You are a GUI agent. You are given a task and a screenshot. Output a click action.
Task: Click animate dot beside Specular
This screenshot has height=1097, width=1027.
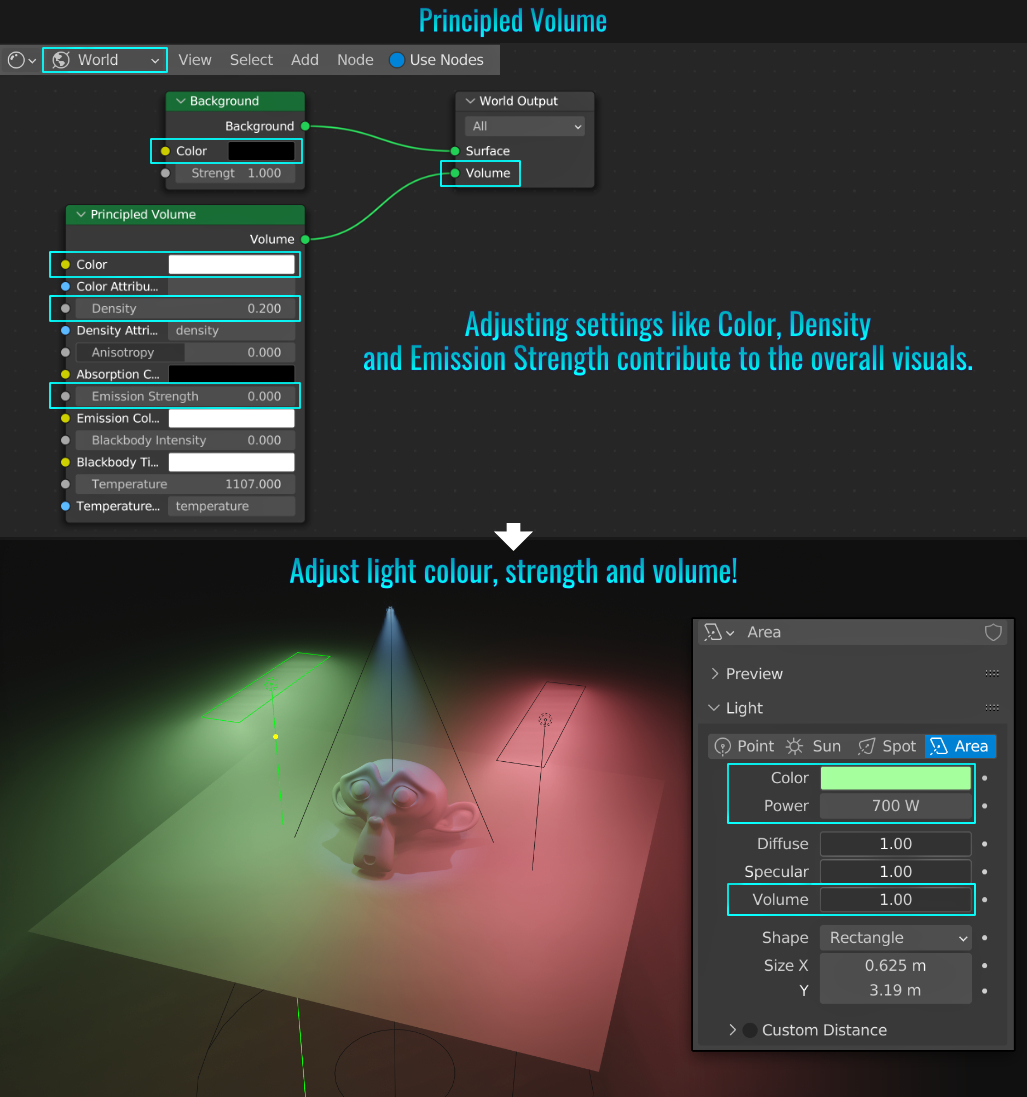[x=984, y=872]
